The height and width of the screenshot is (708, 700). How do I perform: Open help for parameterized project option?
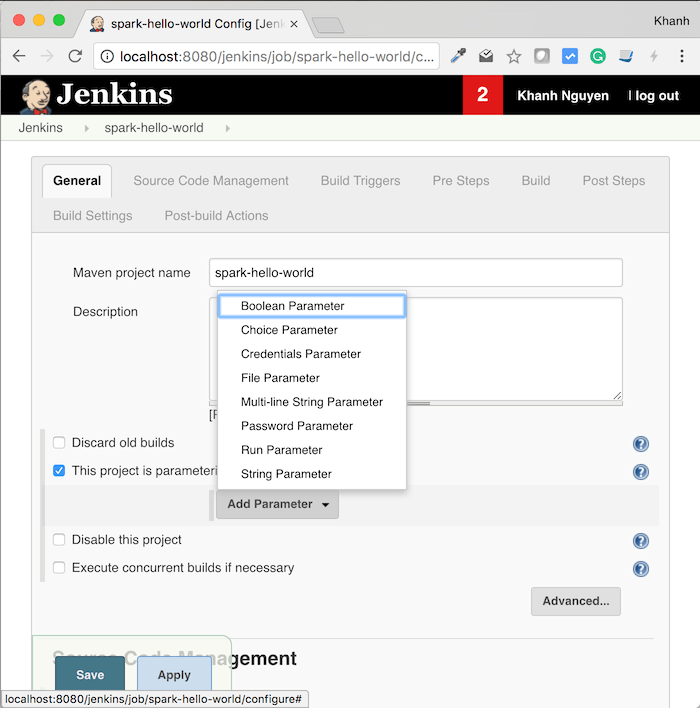tap(641, 472)
